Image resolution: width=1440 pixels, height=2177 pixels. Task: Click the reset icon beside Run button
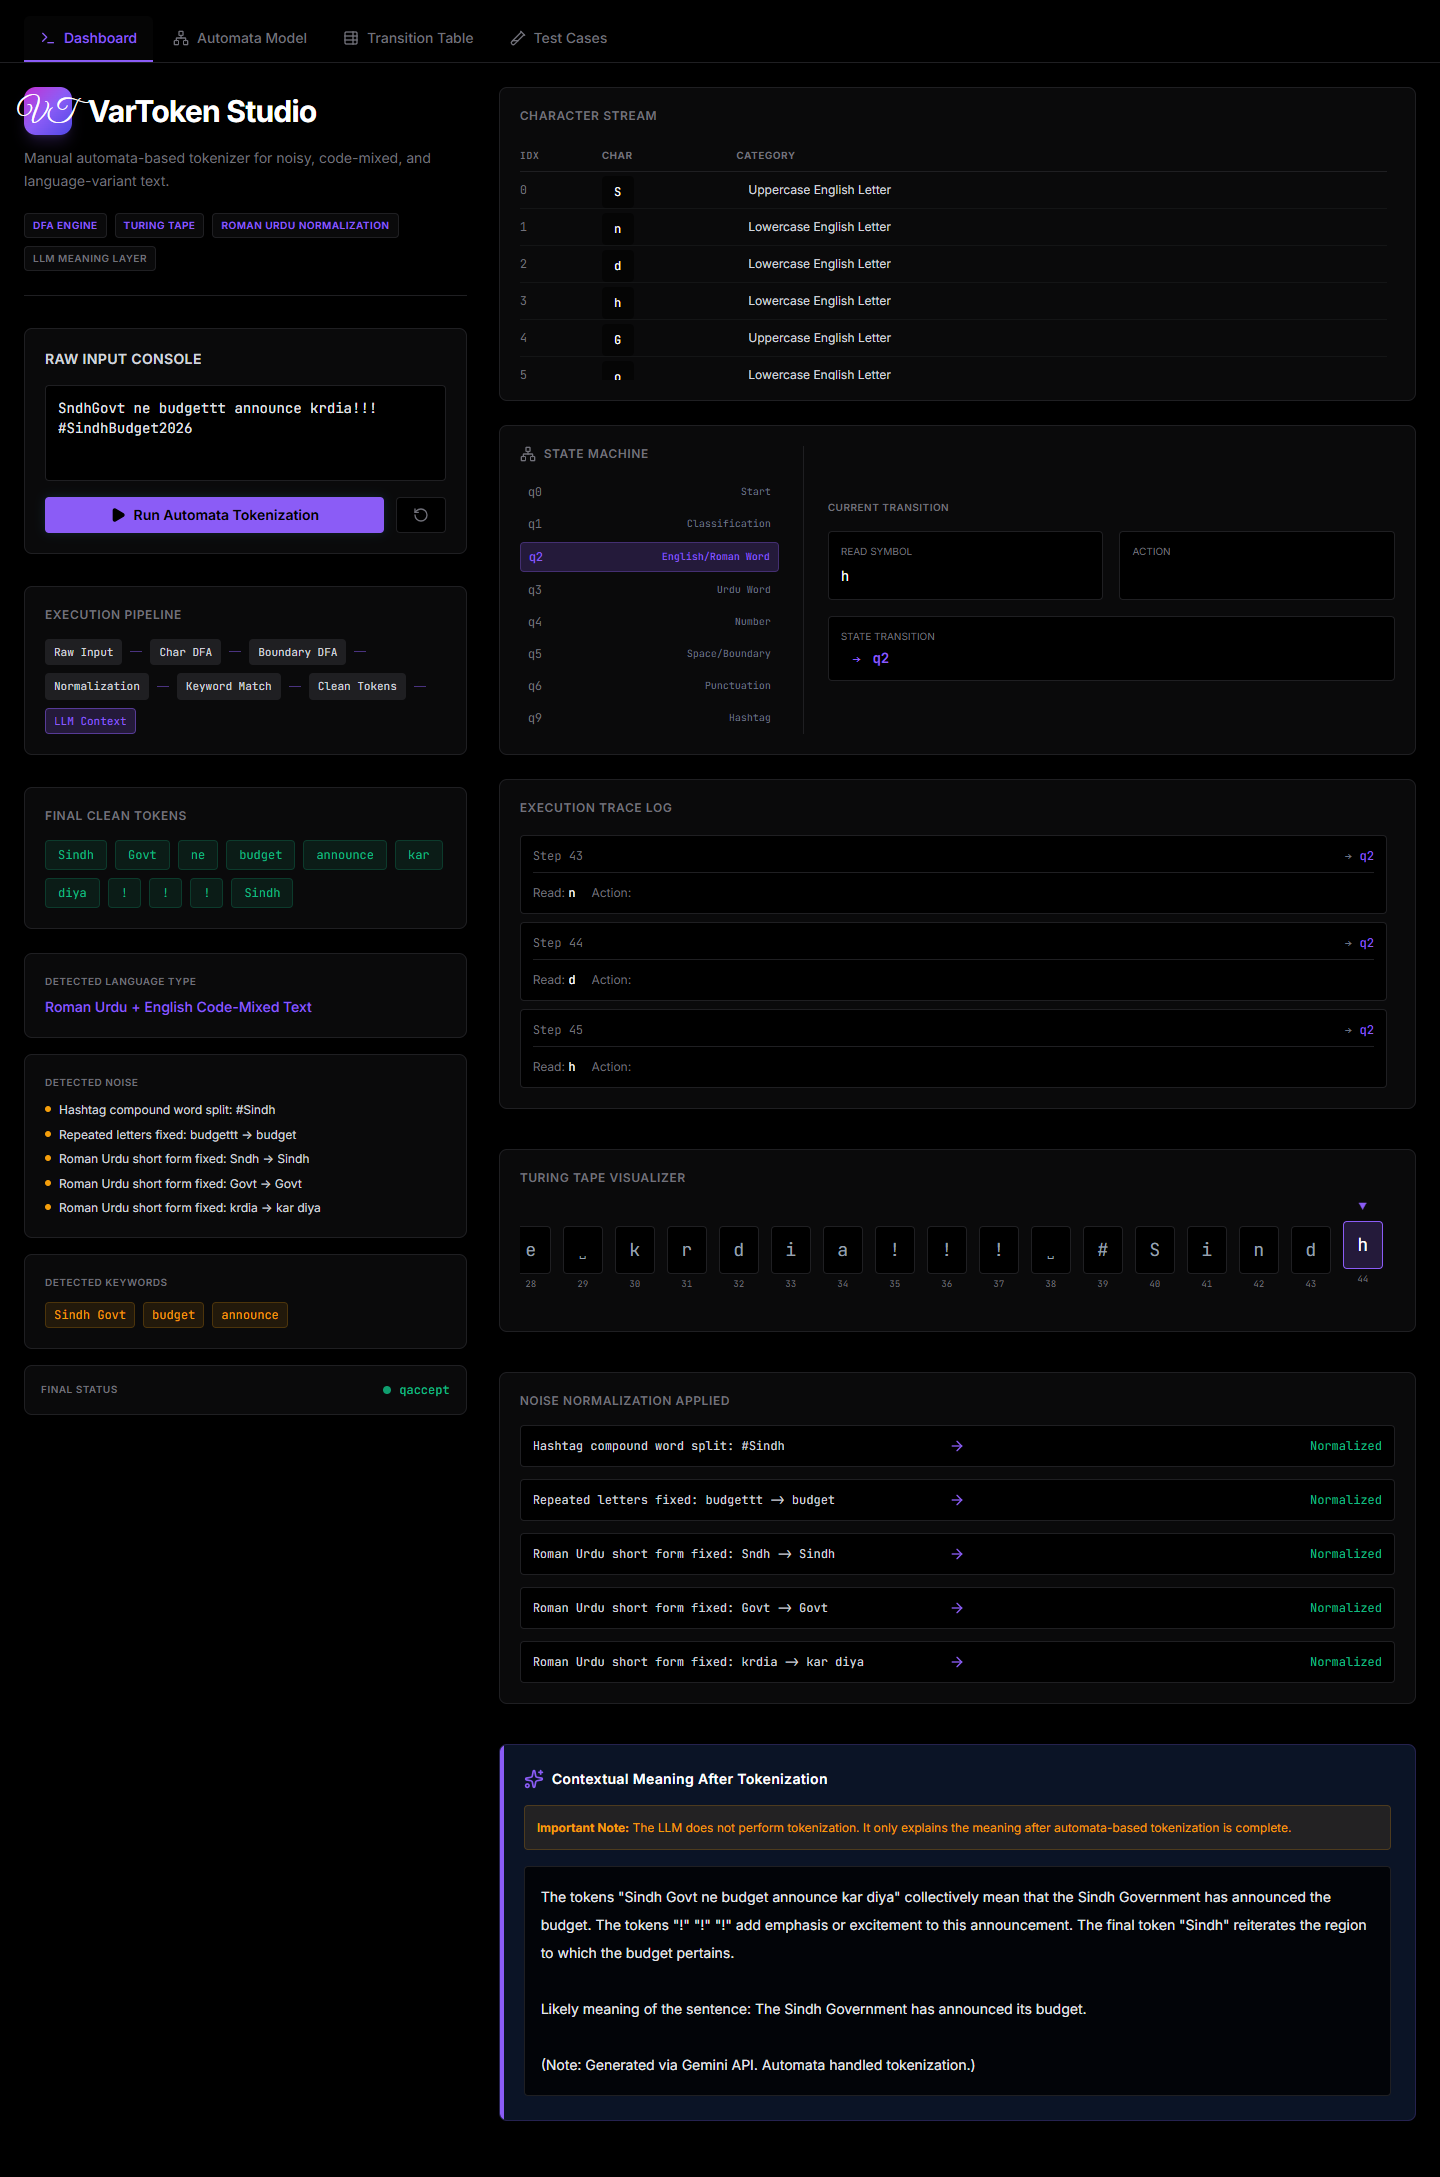421,515
